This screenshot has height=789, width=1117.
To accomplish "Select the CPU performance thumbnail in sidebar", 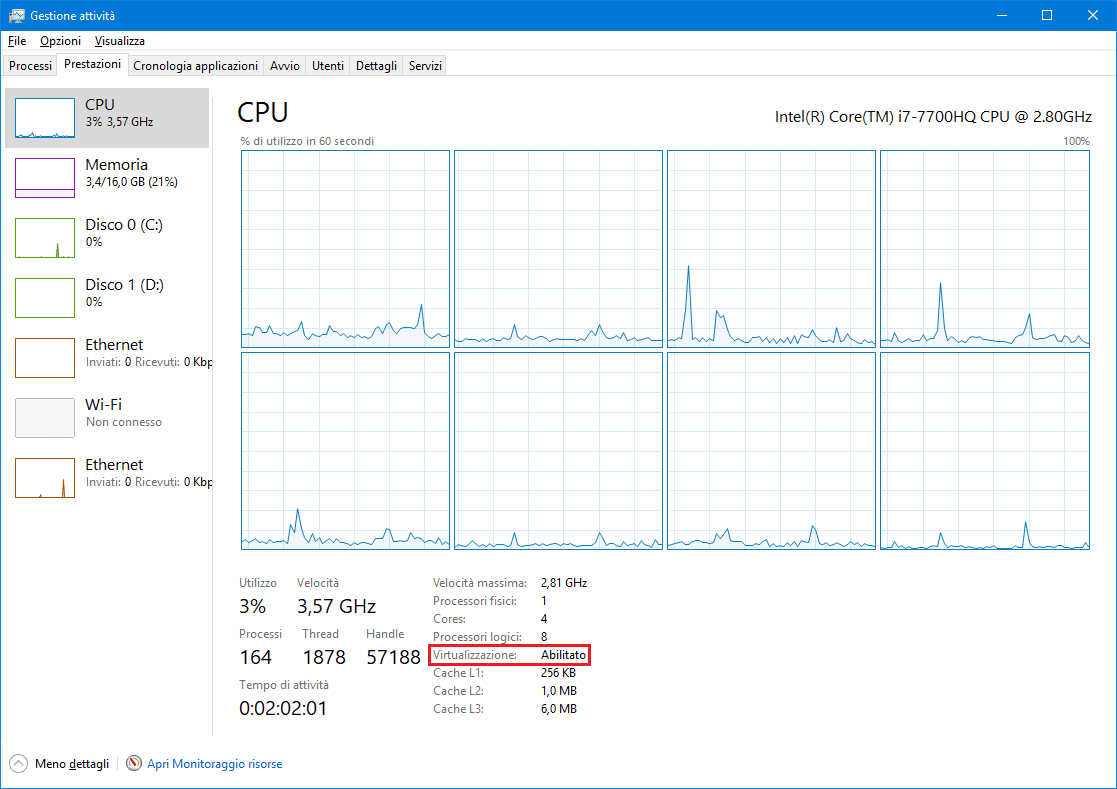I will click(45, 118).
